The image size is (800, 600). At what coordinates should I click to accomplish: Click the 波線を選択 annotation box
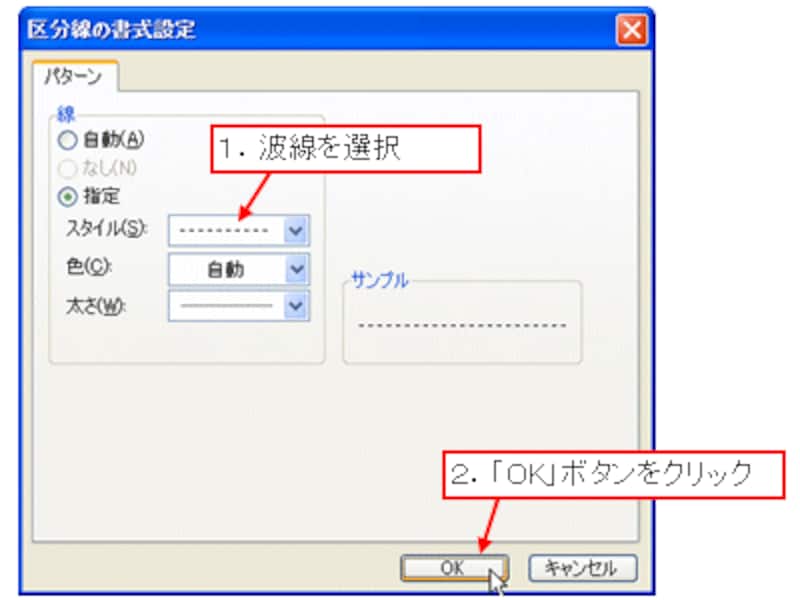pyautogui.click(x=345, y=149)
